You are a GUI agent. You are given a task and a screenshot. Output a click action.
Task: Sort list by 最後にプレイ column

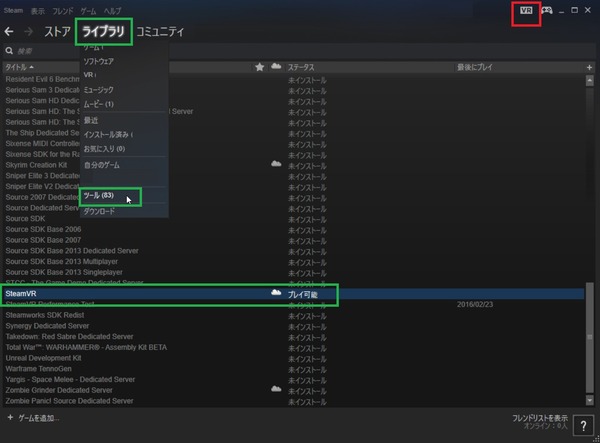(475, 67)
